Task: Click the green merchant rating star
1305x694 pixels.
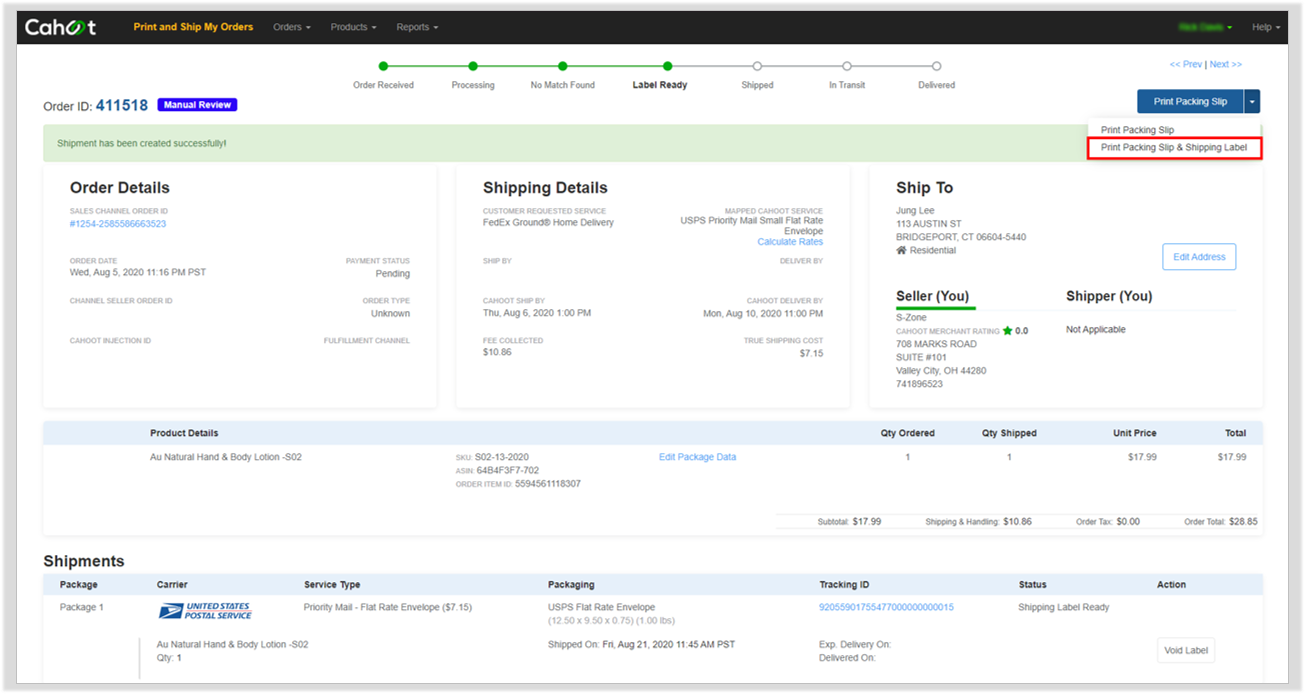Action: (x=1007, y=331)
